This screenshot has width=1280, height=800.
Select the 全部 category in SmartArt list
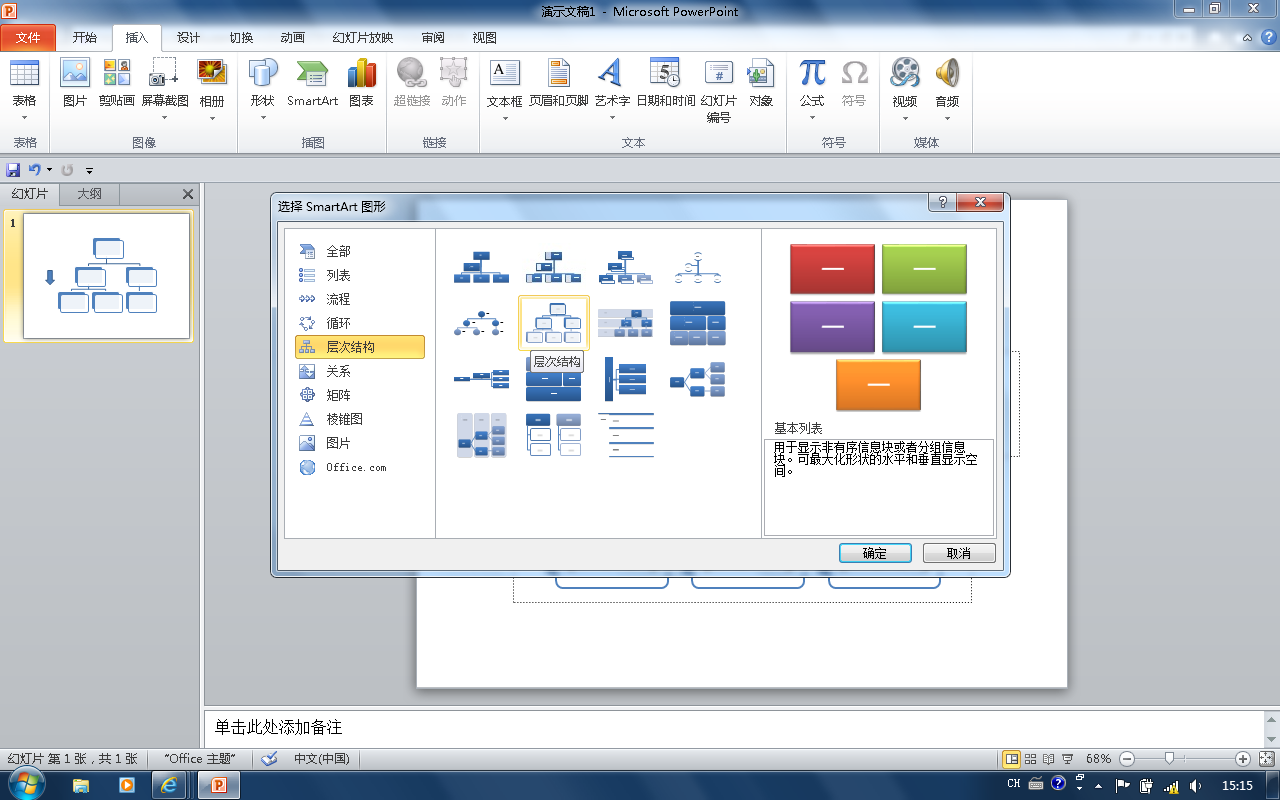point(360,251)
